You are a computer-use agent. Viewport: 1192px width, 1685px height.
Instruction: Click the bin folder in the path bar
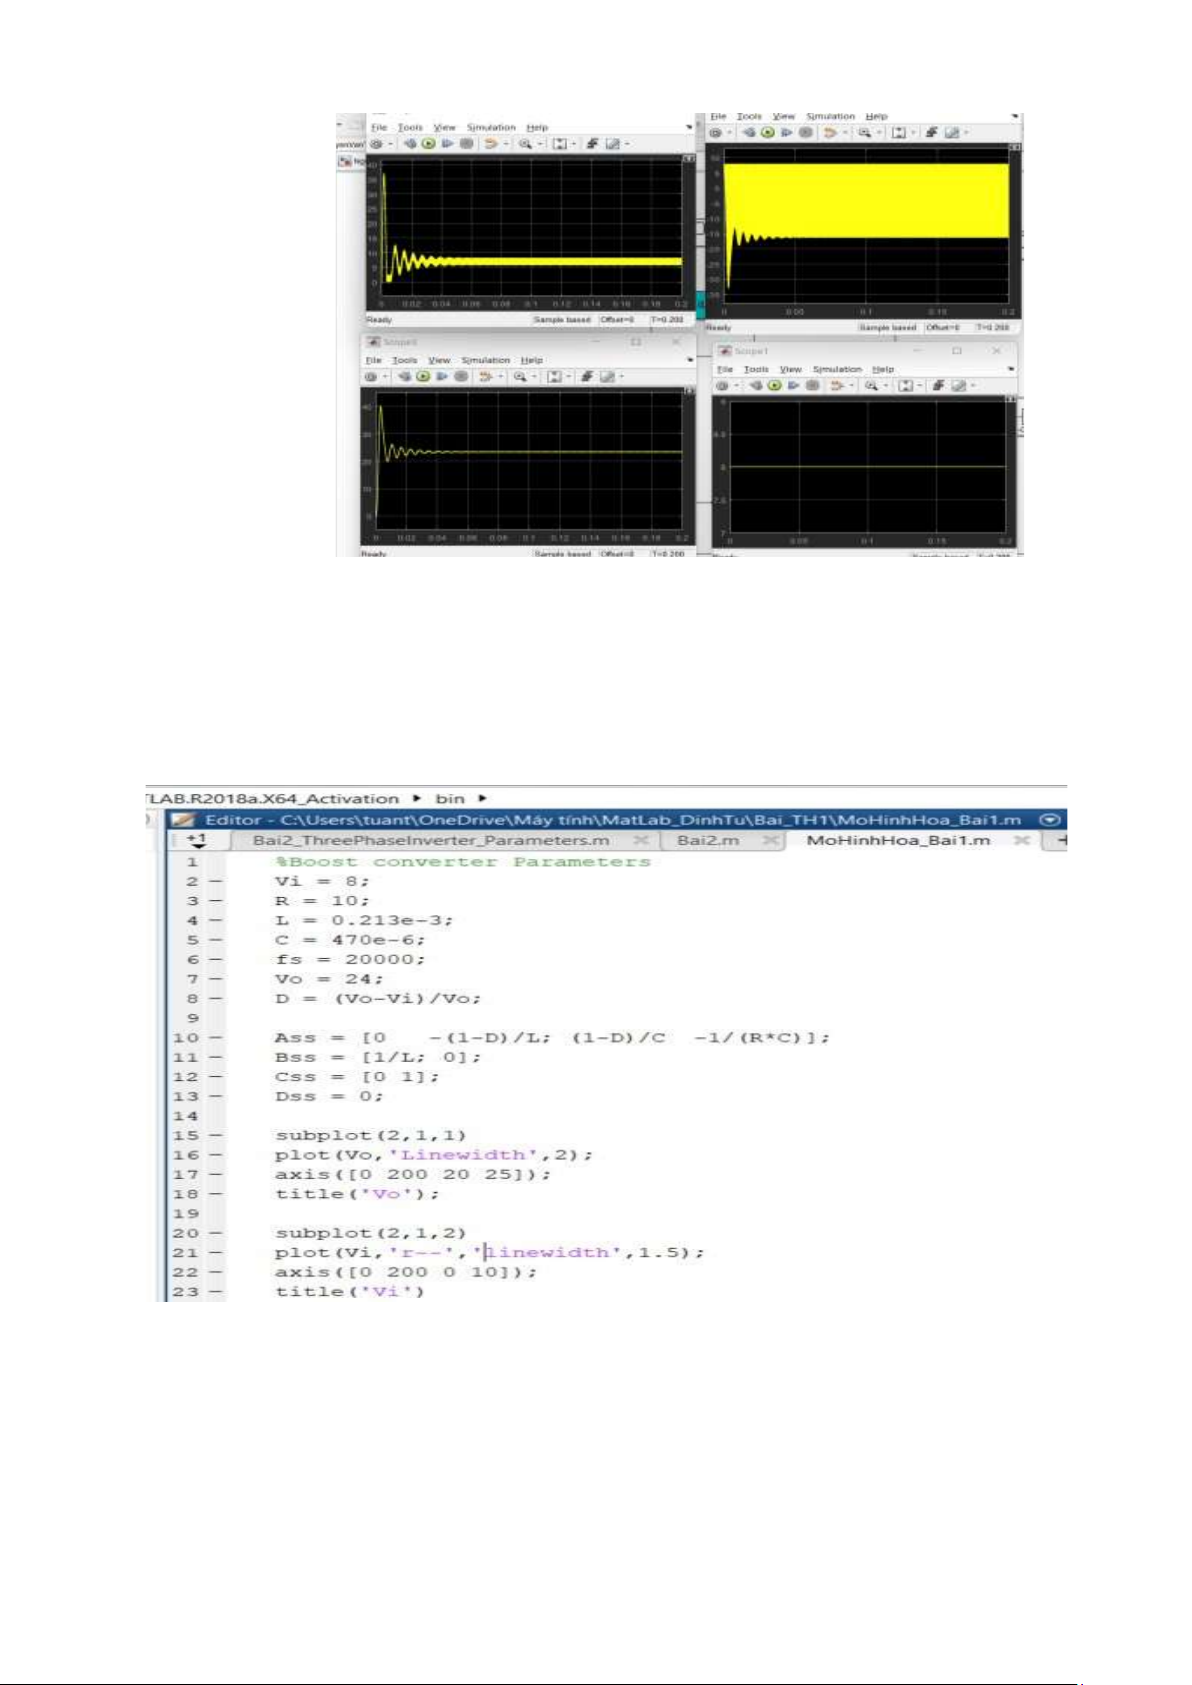coord(450,798)
